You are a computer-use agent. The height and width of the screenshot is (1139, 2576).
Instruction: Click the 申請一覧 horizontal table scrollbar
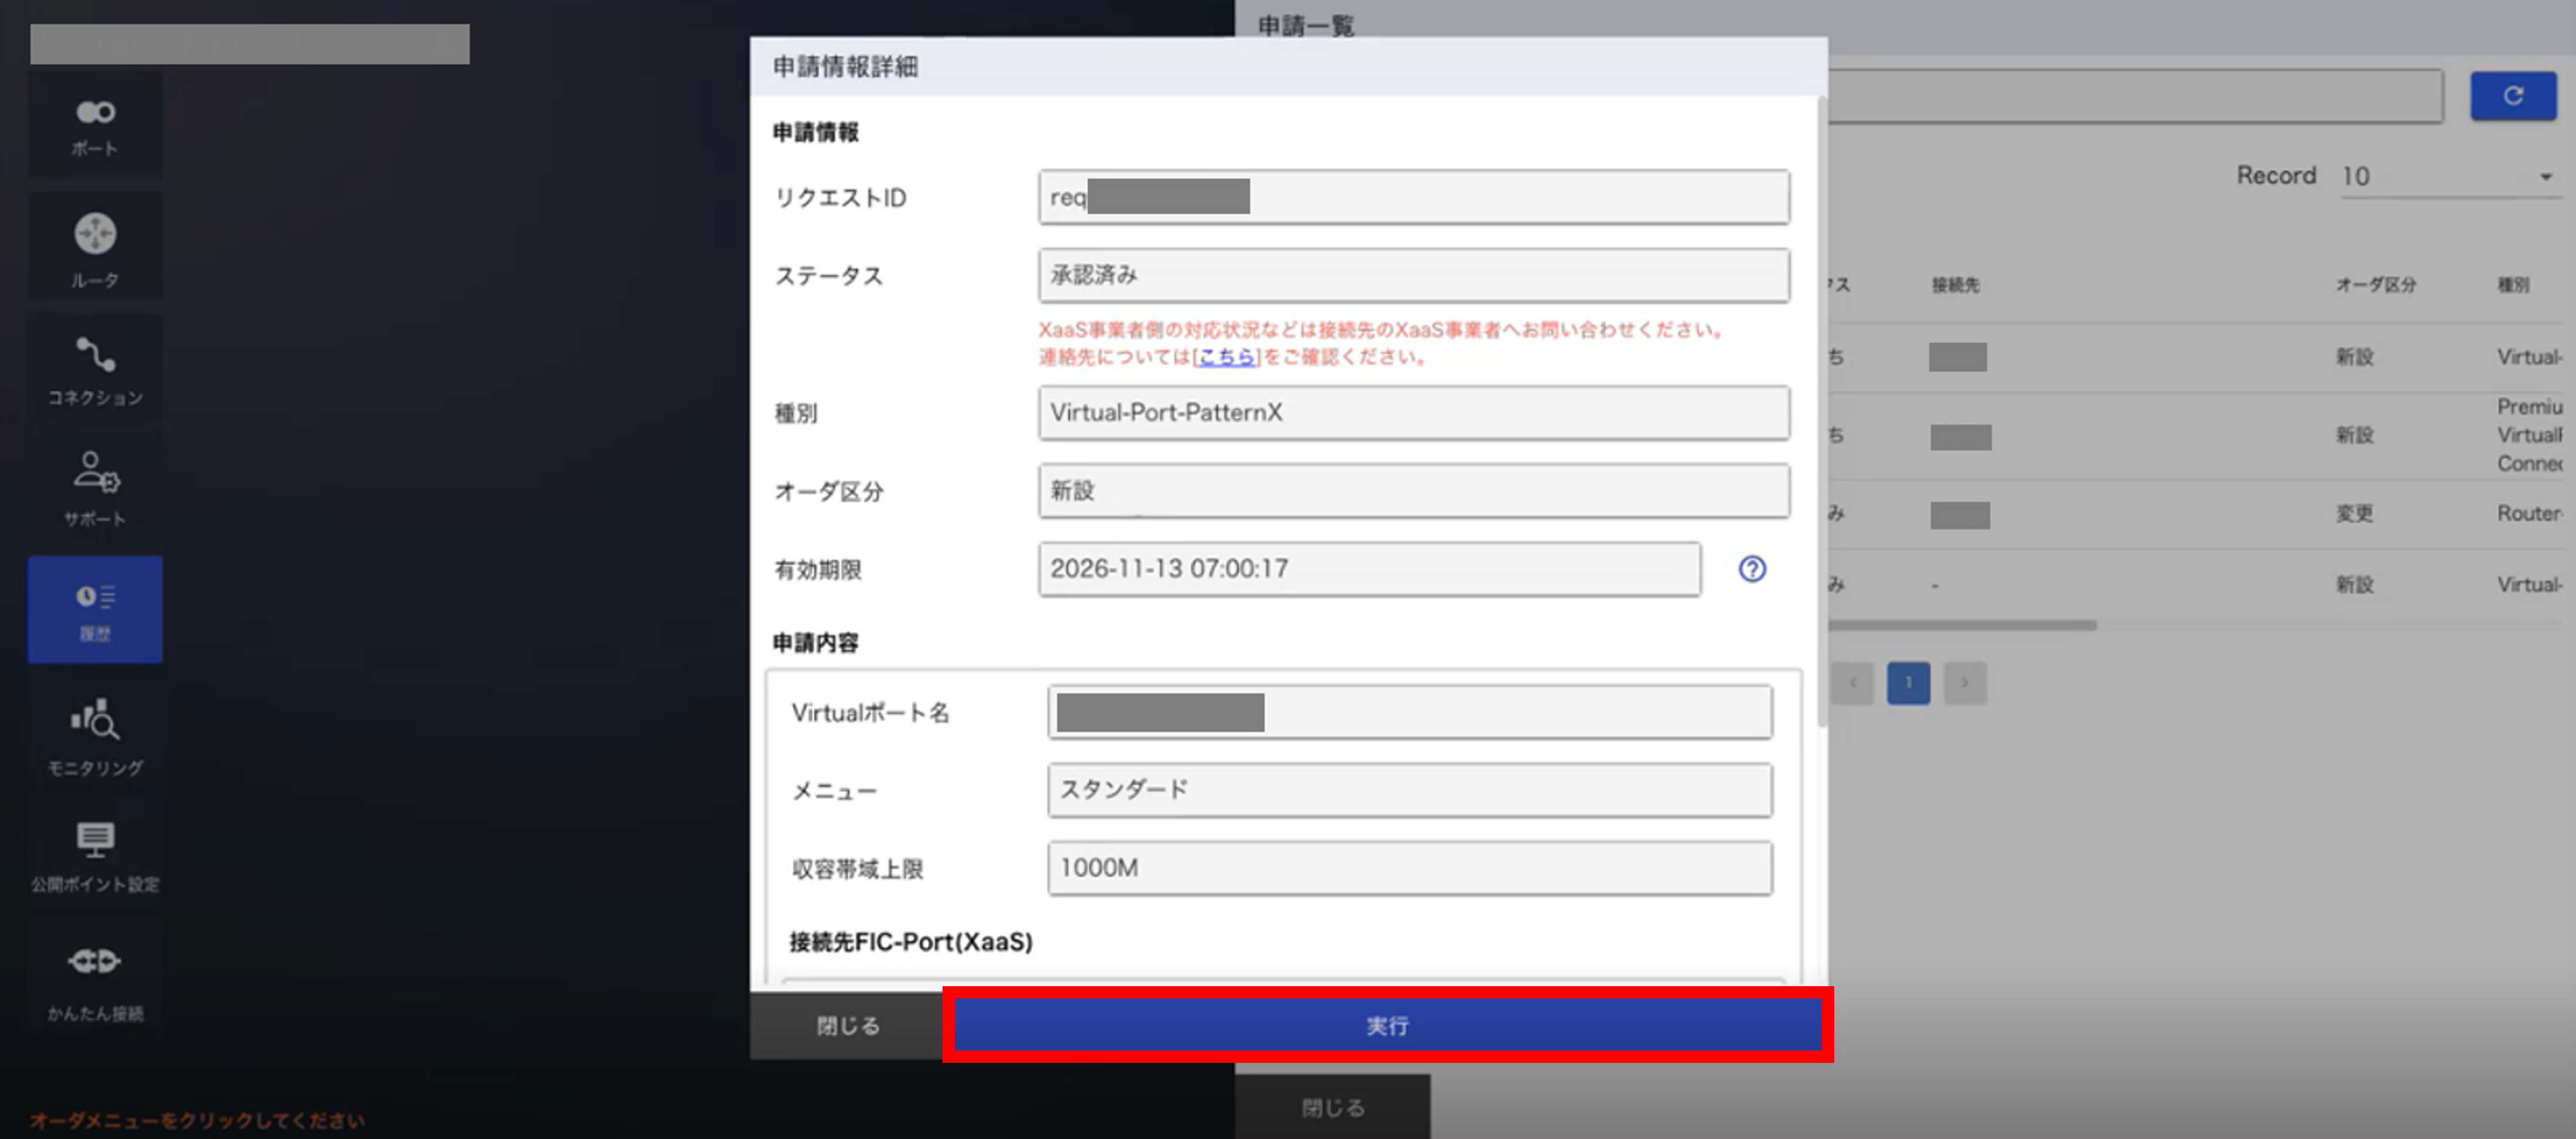click(x=1962, y=625)
